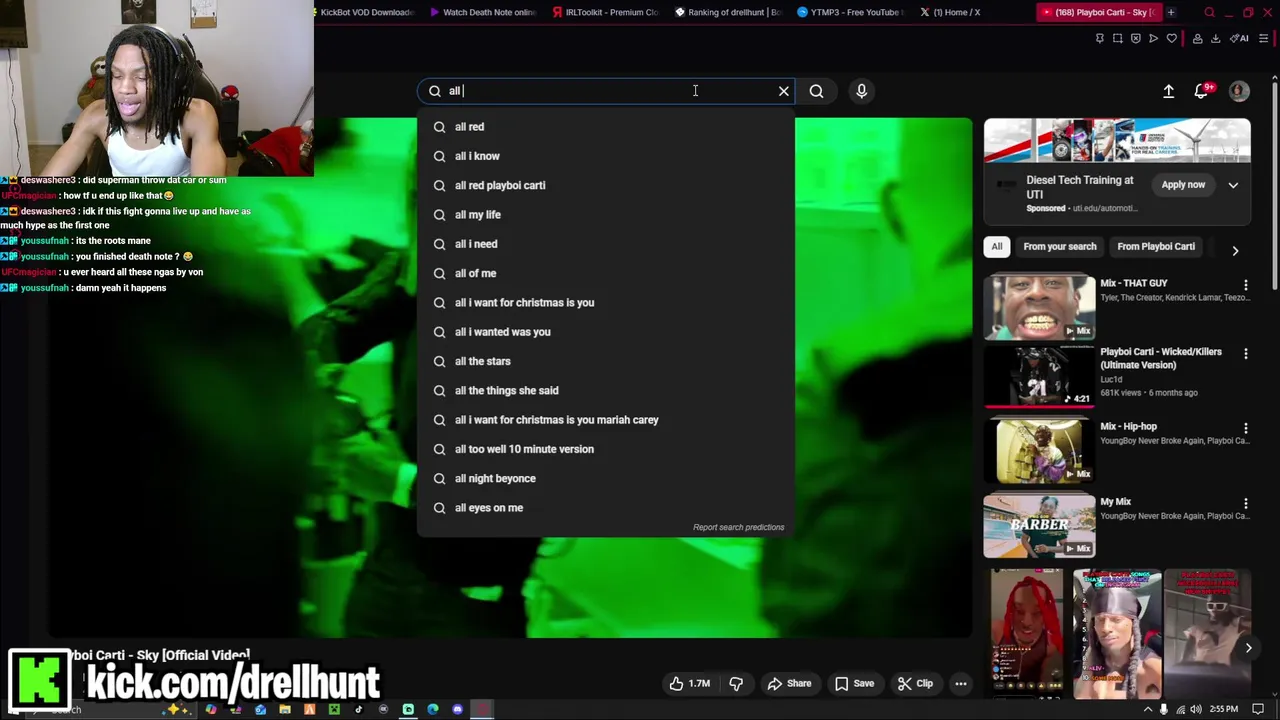Image resolution: width=1280 pixels, height=720 pixels.
Task: Switch to Watch Death Note online tab
Action: [x=483, y=12]
